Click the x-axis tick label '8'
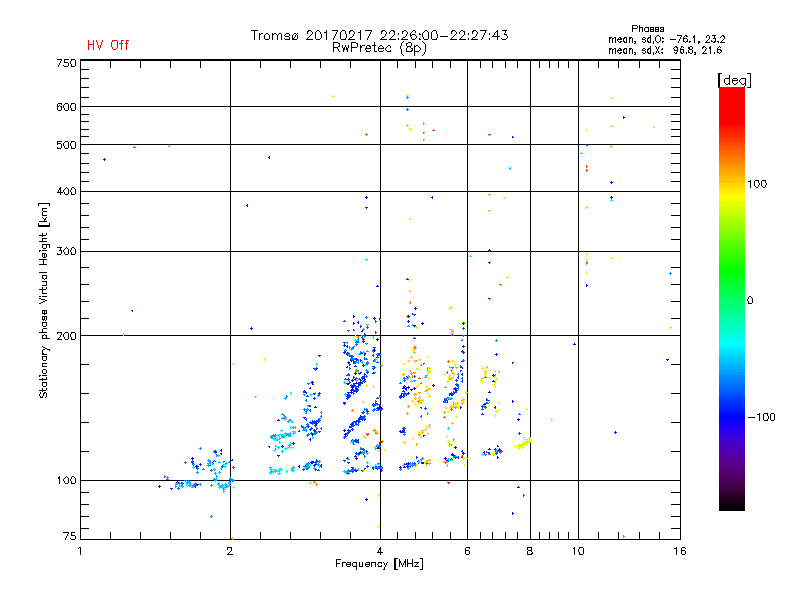This screenshot has width=800, height=600. click(530, 551)
